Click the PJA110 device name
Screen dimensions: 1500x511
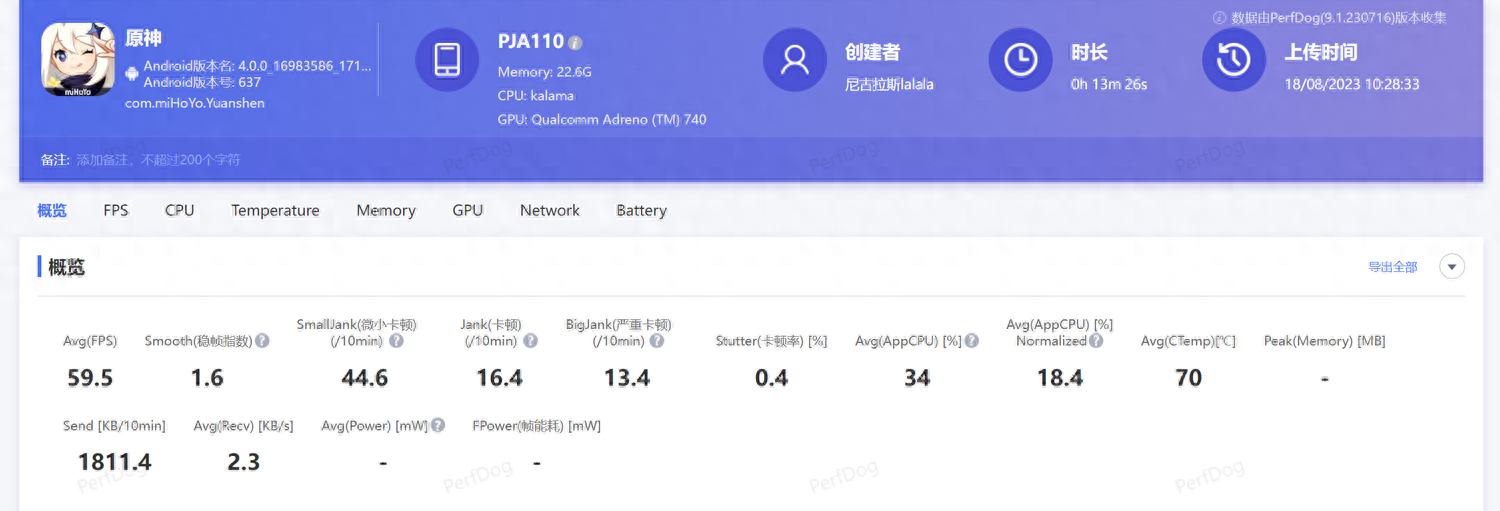pyautogui.click(x=531, y=42)
